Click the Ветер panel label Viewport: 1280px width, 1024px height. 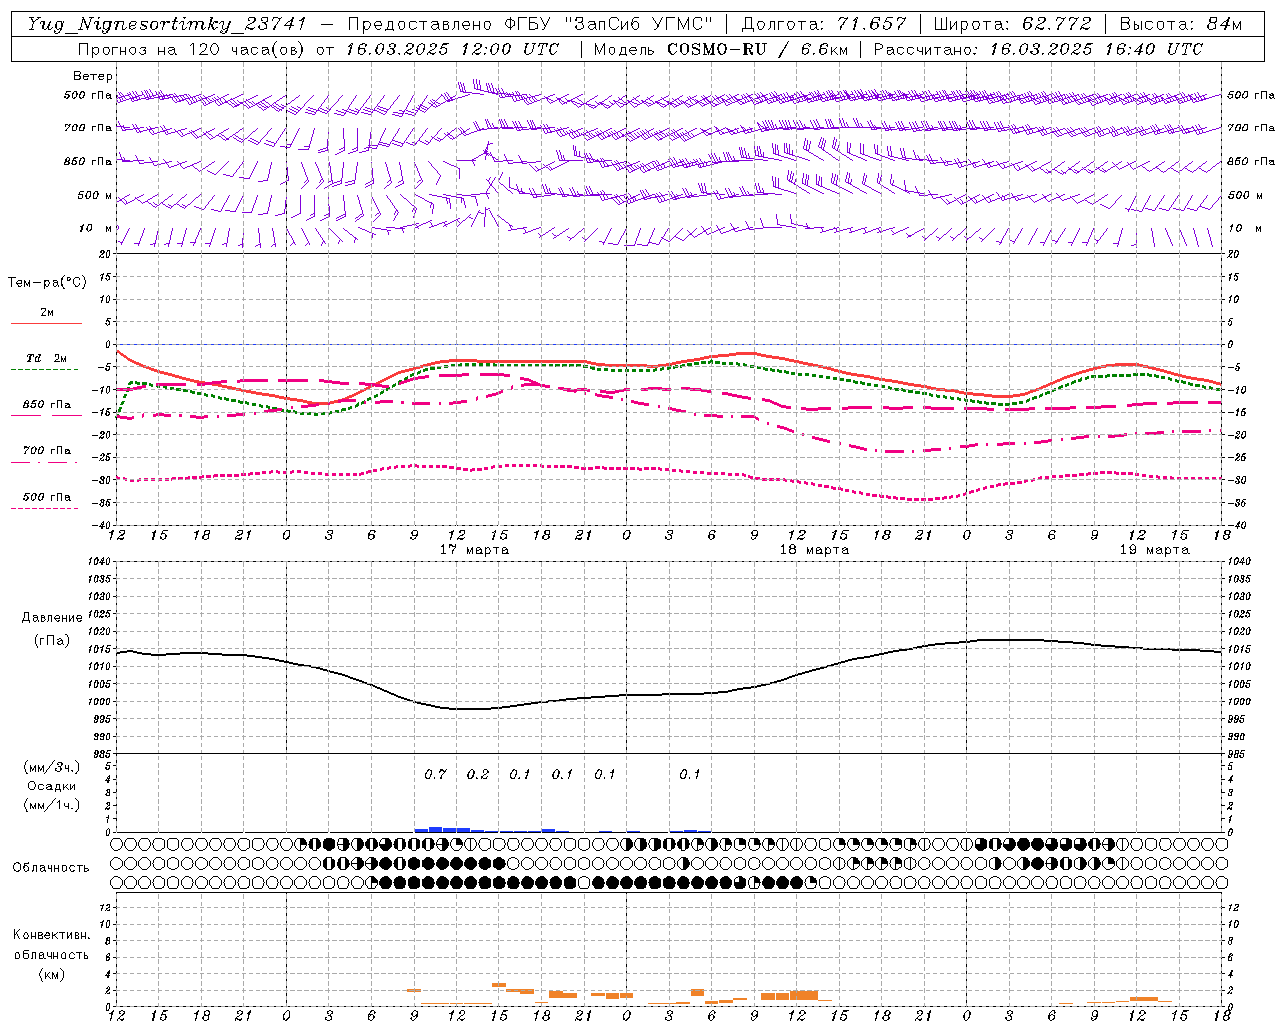(x=93, y=76)
